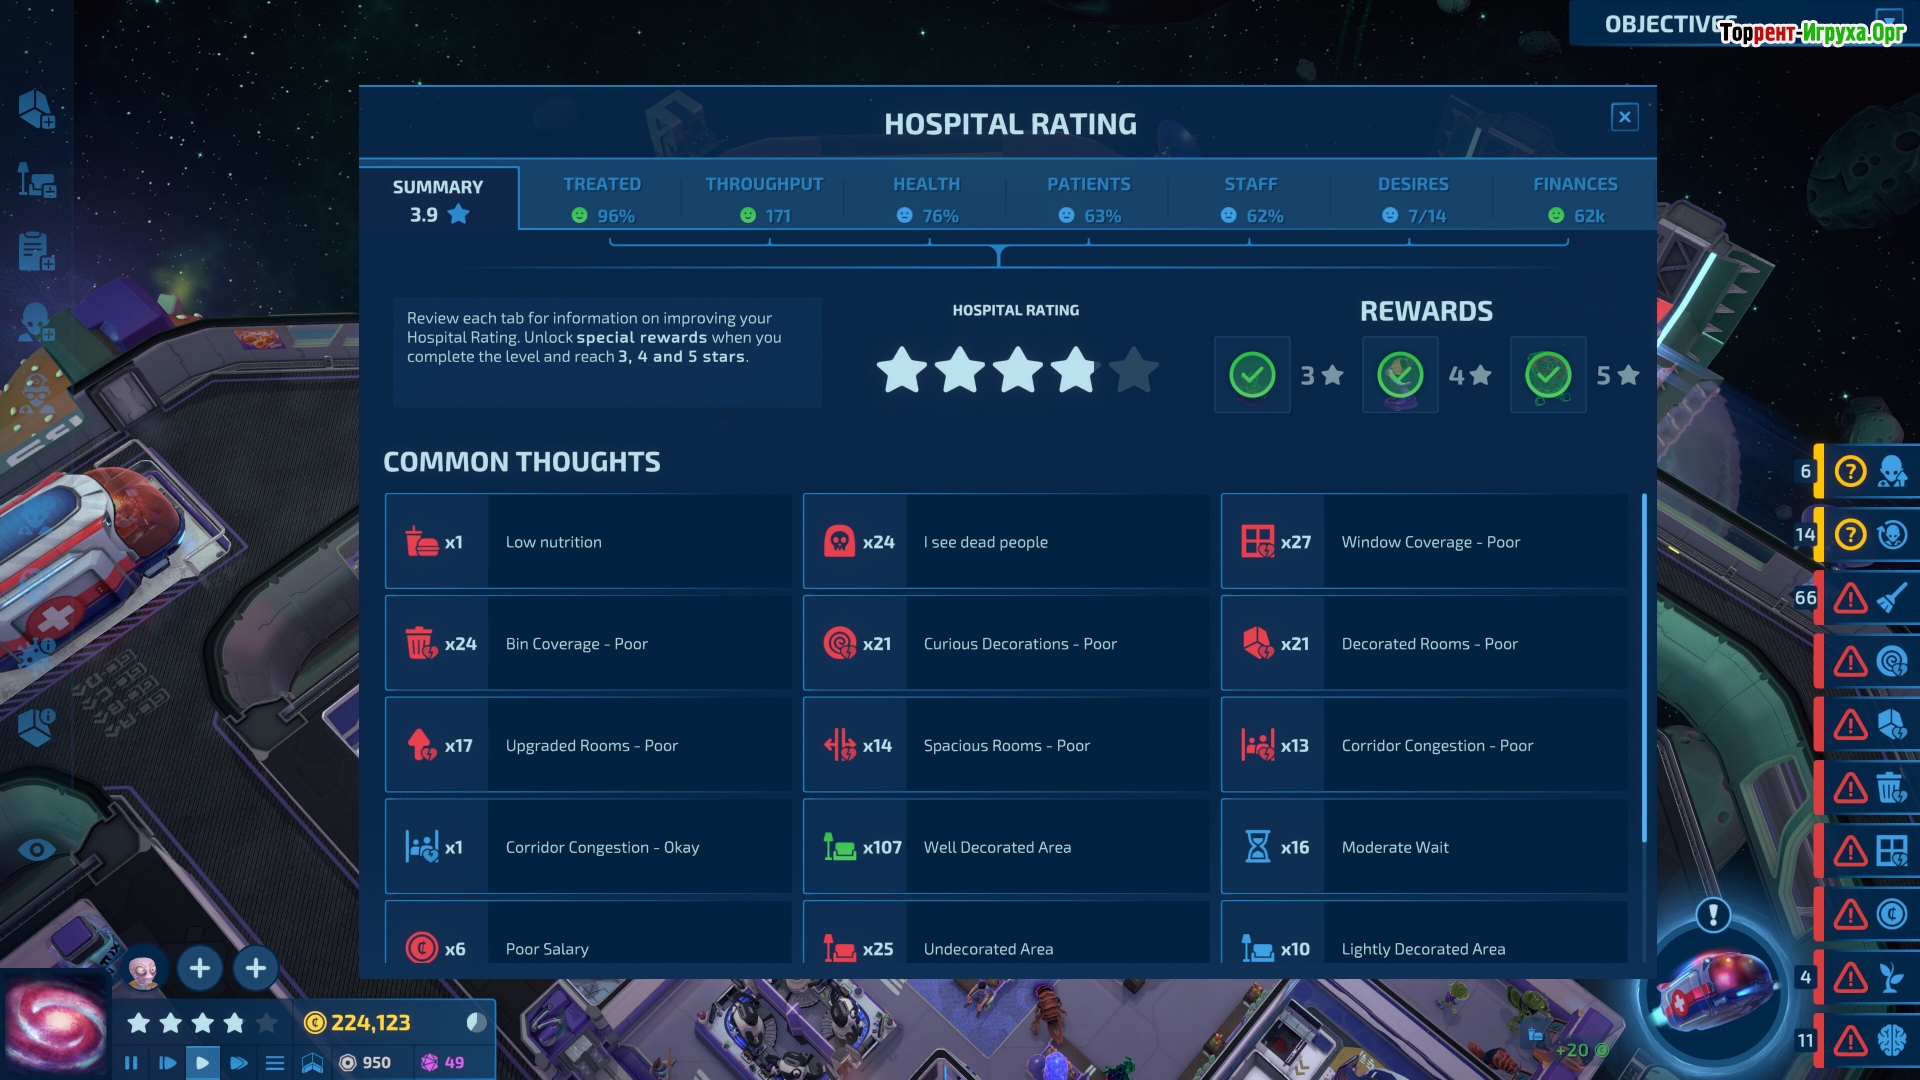Click the 4 star reward checkmark
The image size is (1920, 1080).
click(1400, 375)
